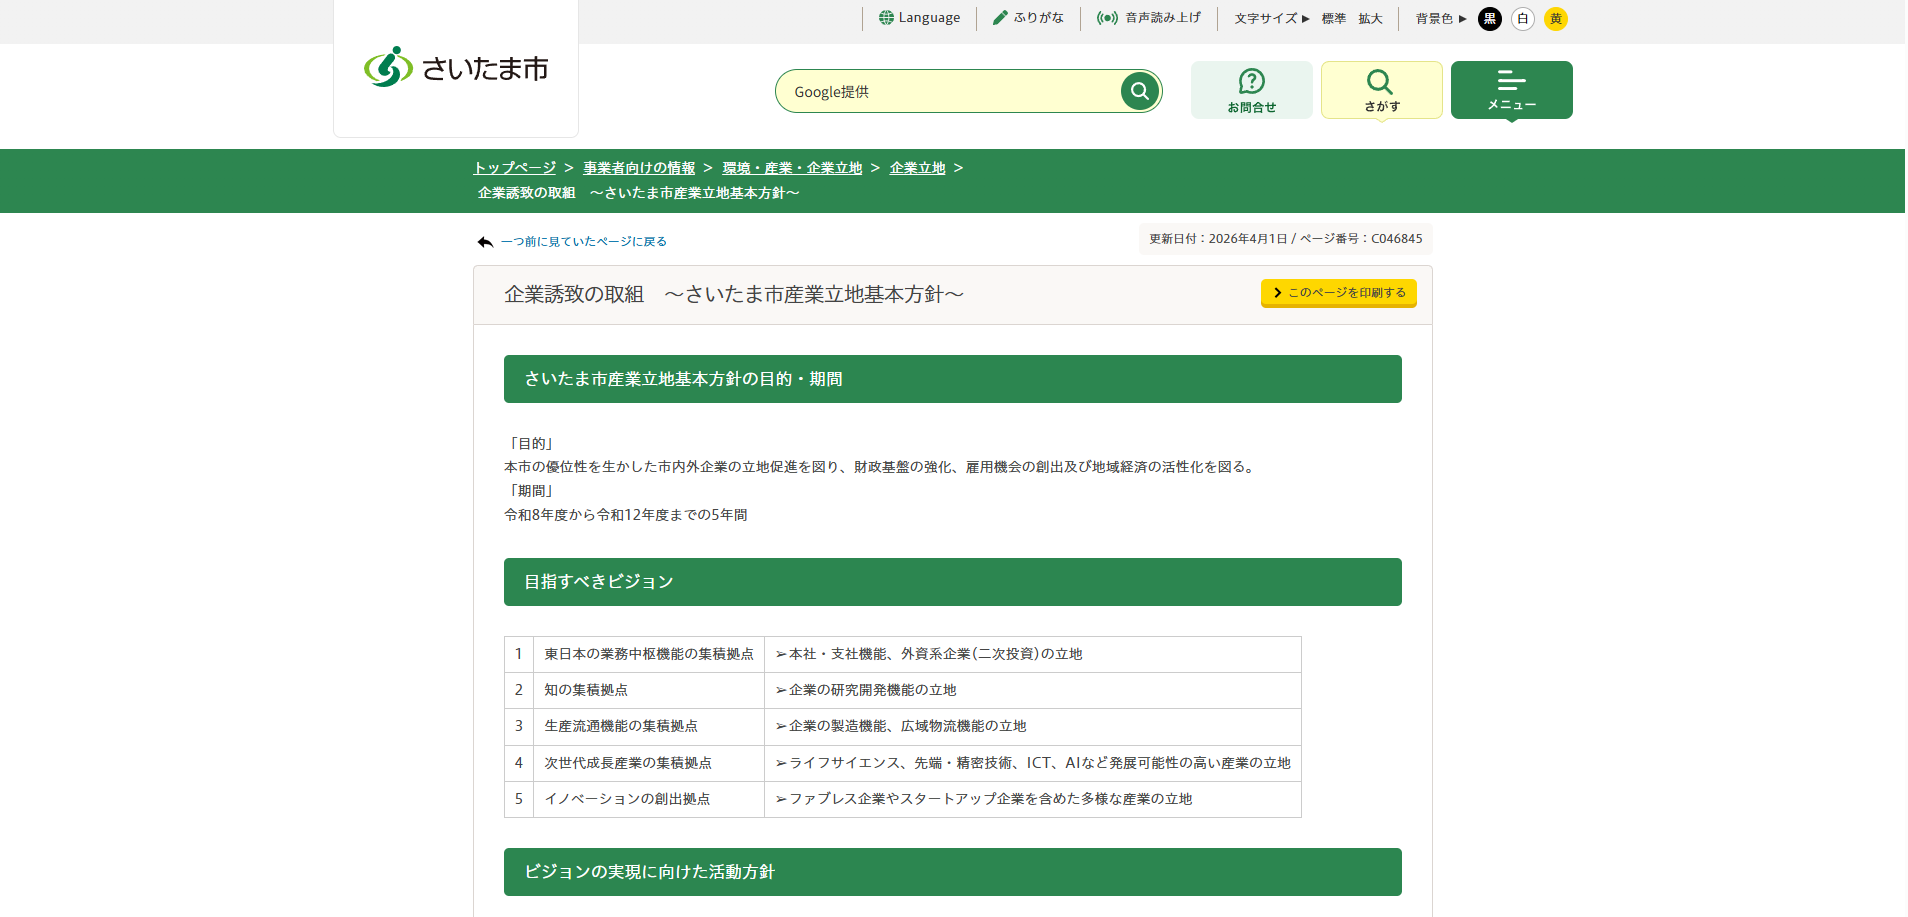Click the pencil furigana icon

point(1000,18)
